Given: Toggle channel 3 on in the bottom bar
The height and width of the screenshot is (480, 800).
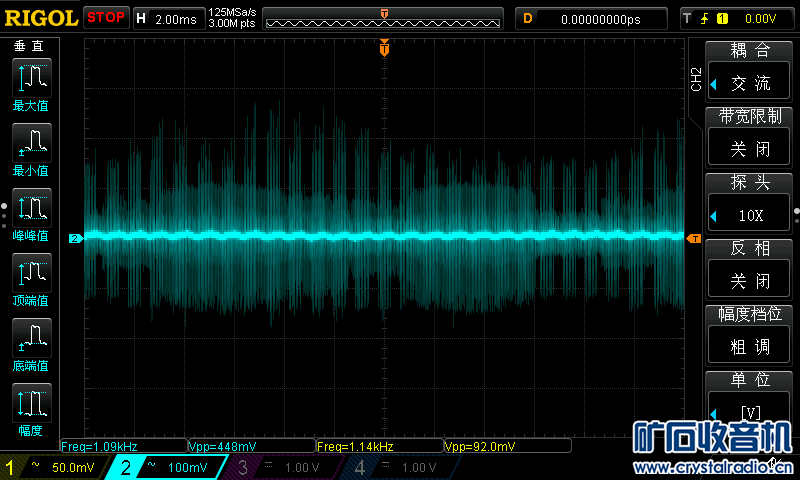Looking at the screenshot, I should pos(284,467).
